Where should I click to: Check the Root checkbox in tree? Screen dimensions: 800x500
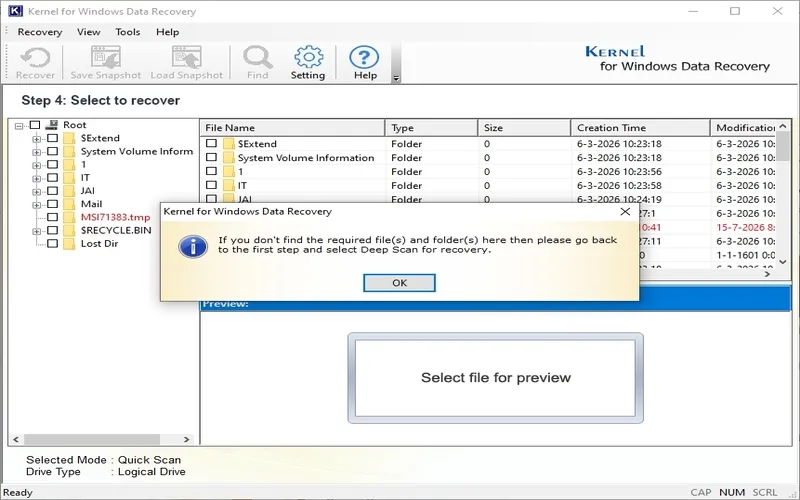(x=35, y=125)
